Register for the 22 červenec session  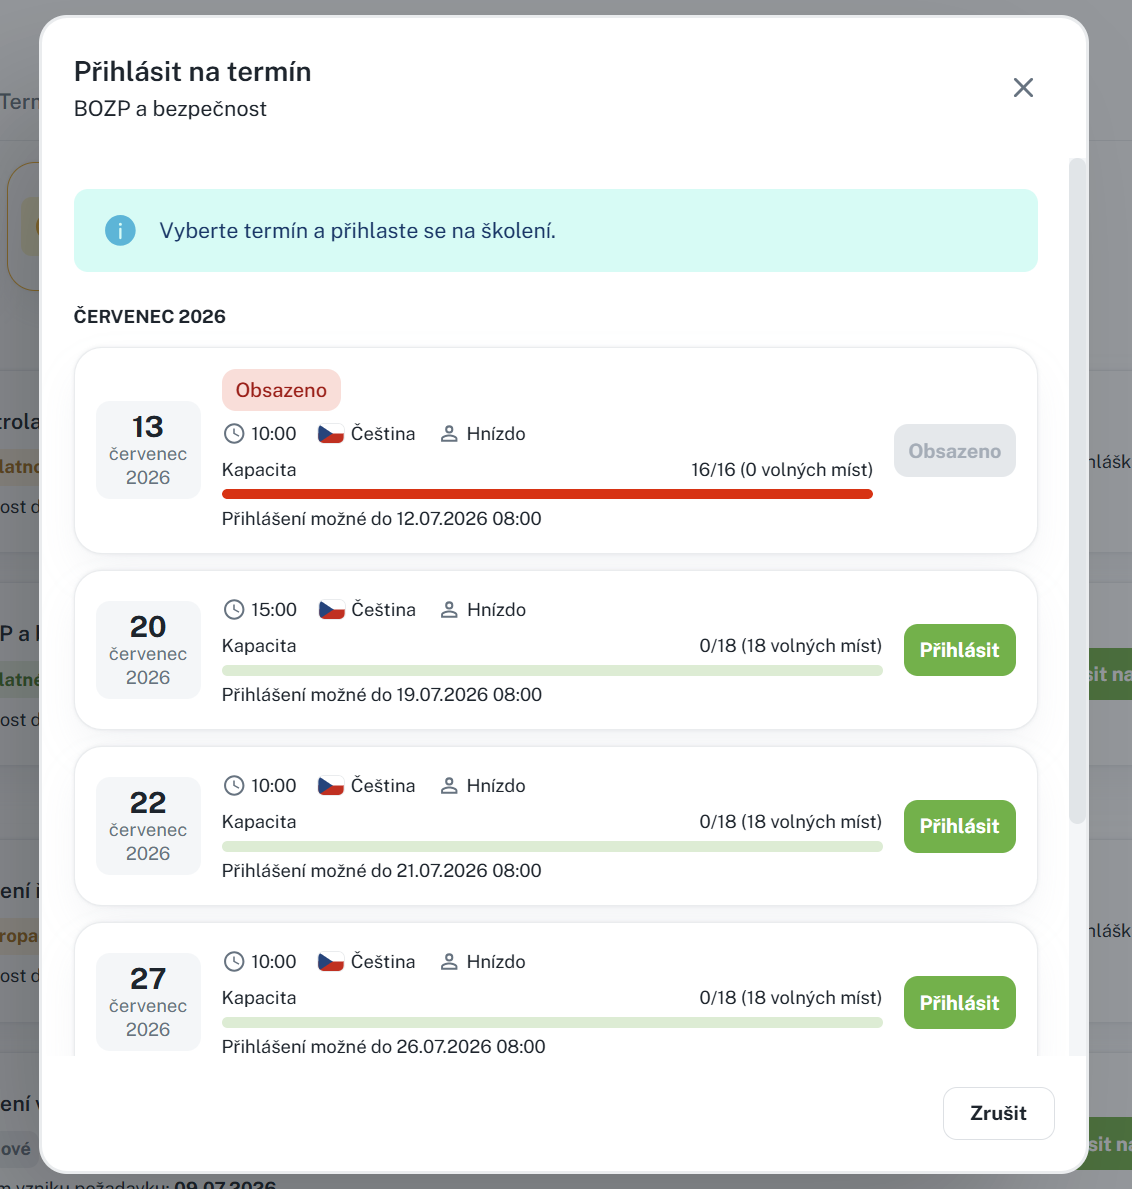(x=959, y=826)
